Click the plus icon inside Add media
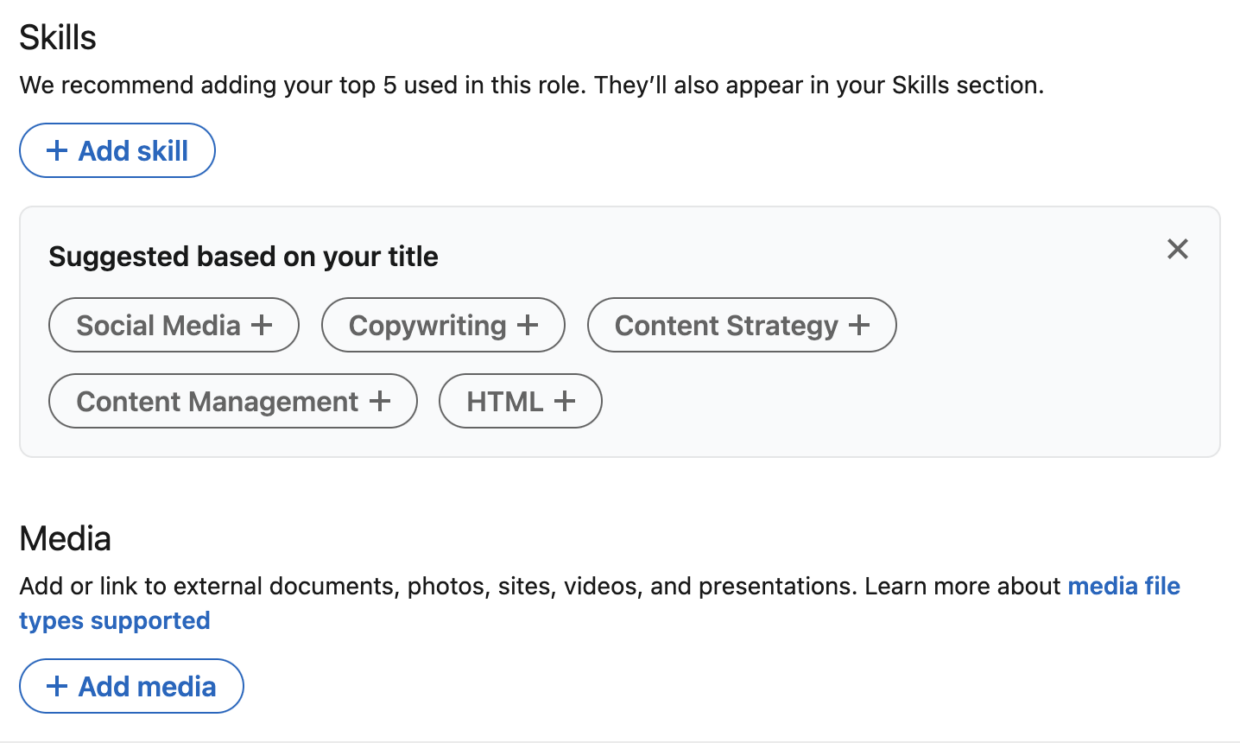This screenshot has height=743, width=1240. [57, 686]
